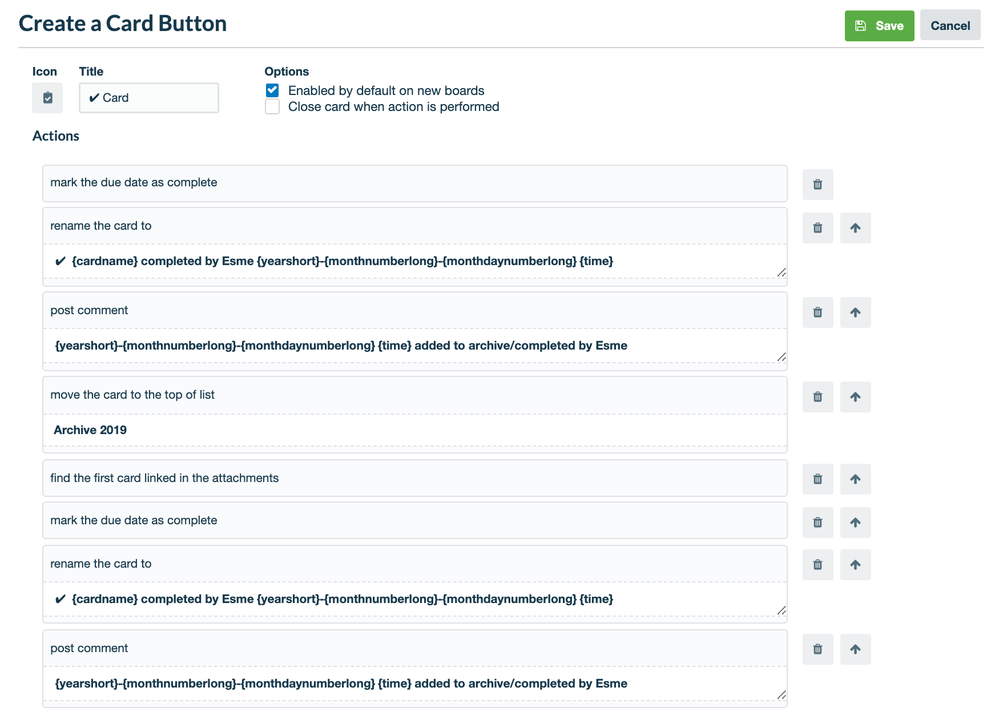The image size is (999, 722).
Task: Open the second "post comment" action selector
Action: point(414,648)
